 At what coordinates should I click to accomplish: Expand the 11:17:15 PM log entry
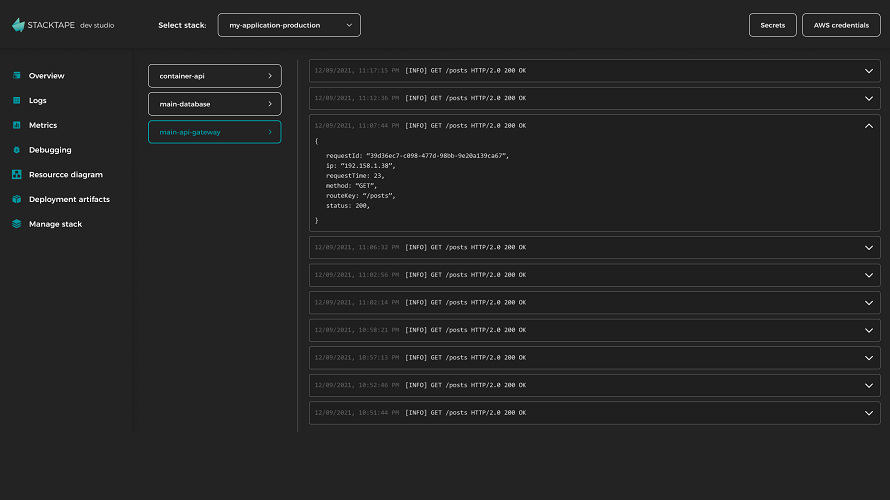pos(868,71)
